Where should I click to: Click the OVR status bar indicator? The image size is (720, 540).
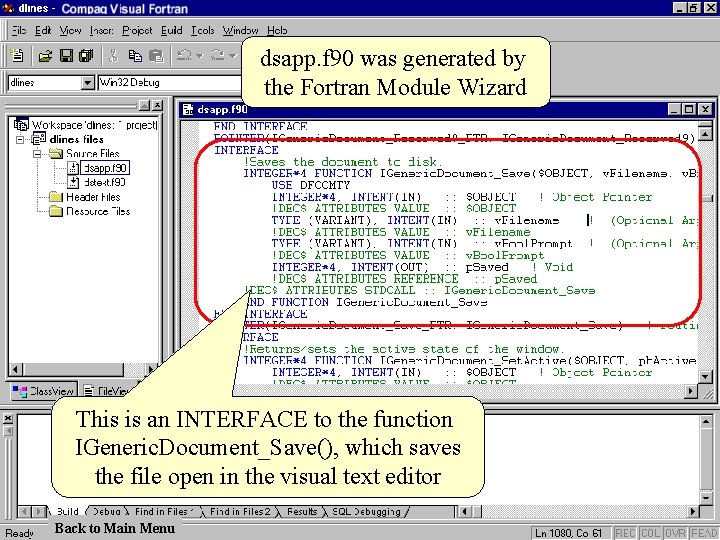(x=675, y=533)
